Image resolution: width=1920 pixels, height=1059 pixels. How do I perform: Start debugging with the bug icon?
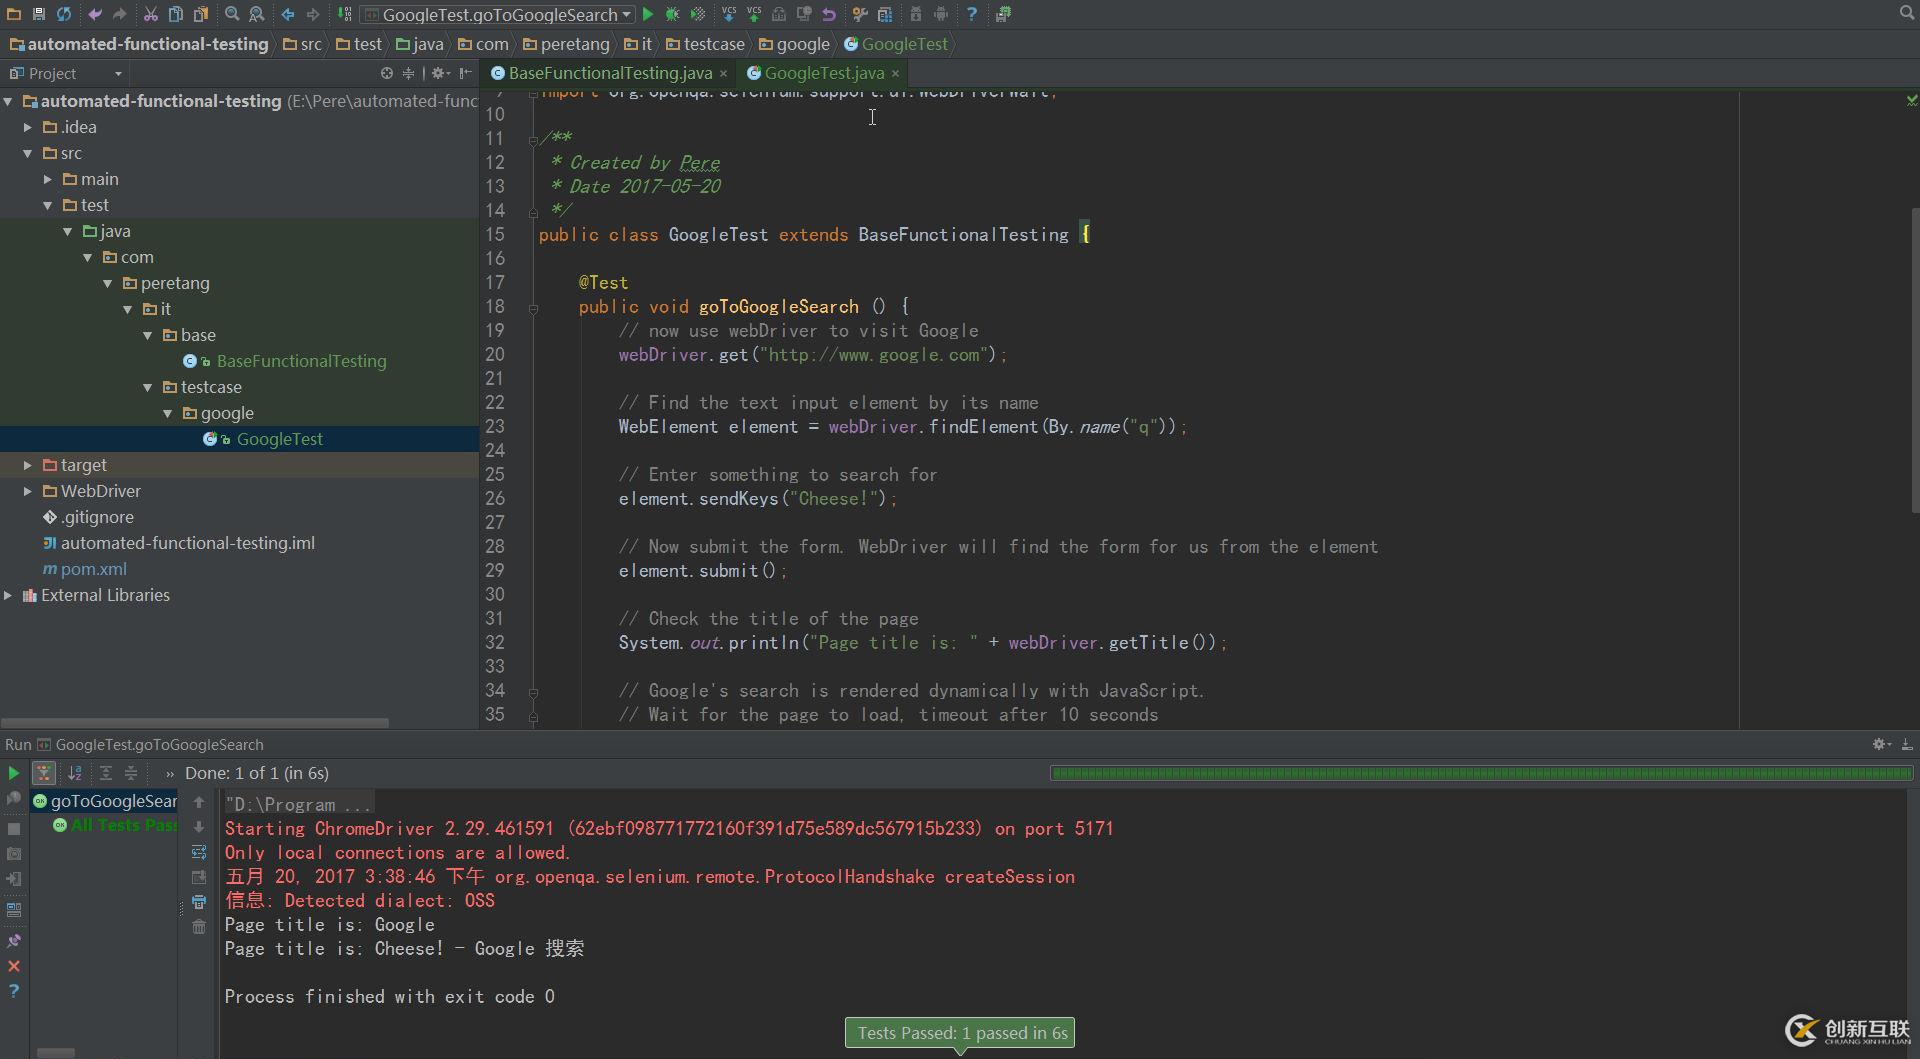click(672, 14)
